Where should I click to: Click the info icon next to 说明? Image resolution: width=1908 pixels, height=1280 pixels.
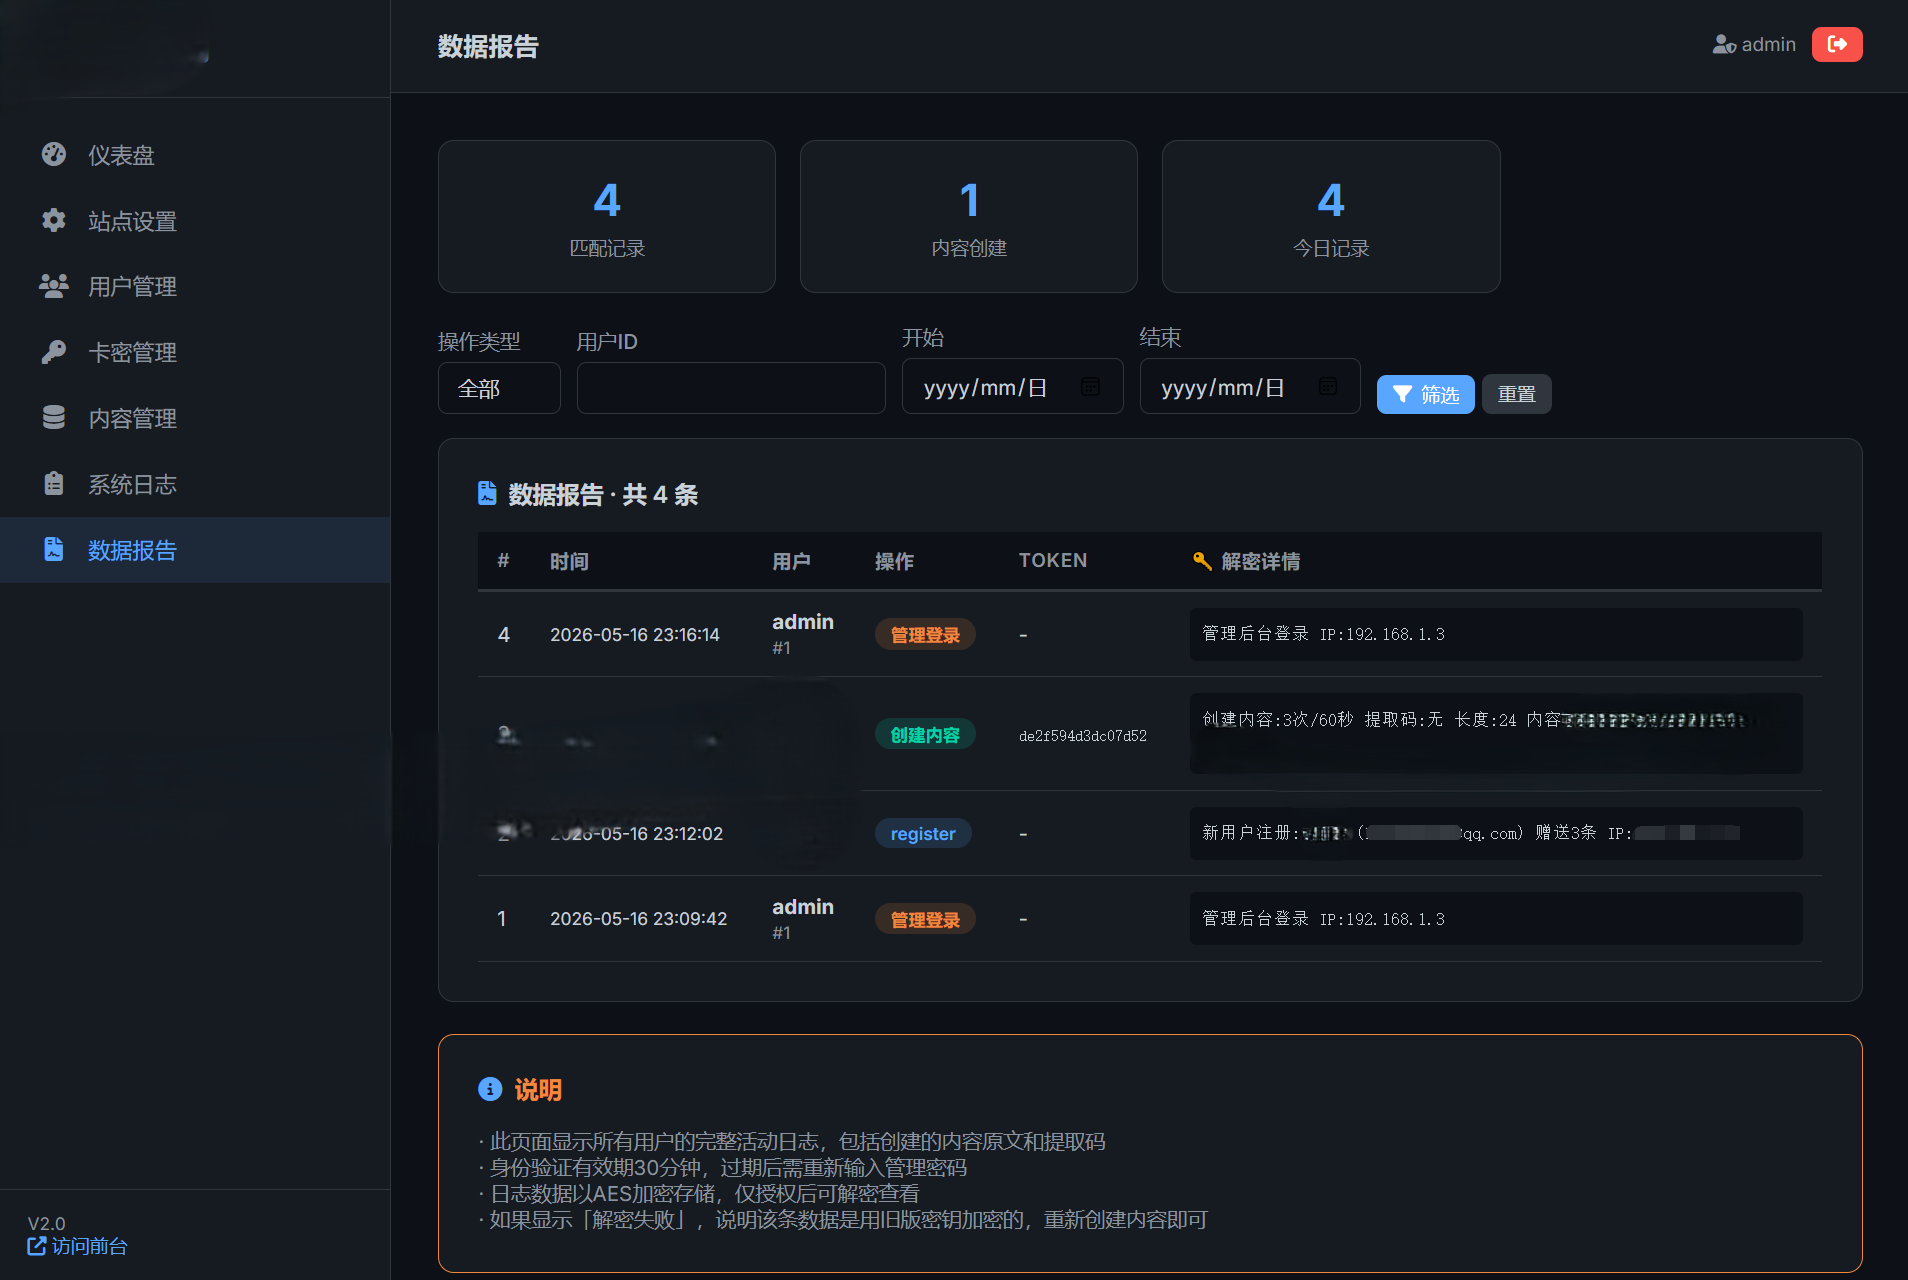[490, 1089]
